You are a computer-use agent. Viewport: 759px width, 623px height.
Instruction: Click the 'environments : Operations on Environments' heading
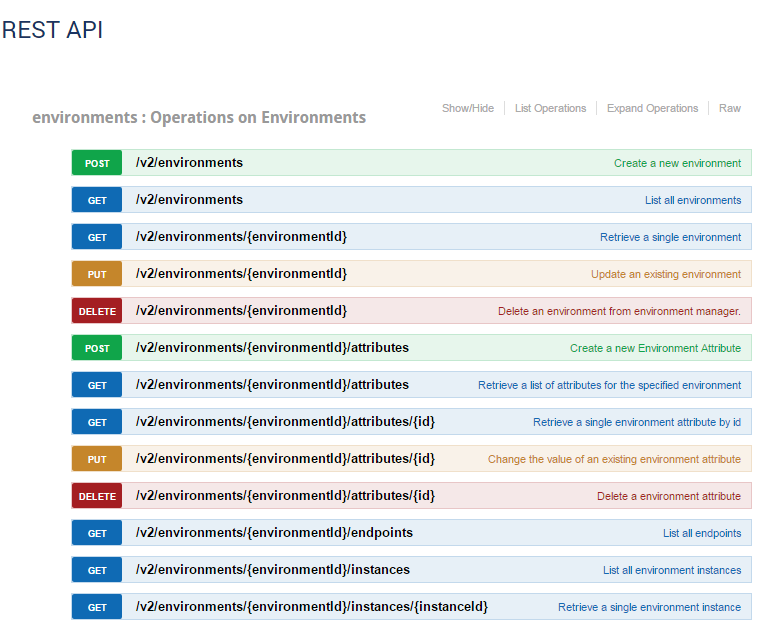click(x=199, y=118)
